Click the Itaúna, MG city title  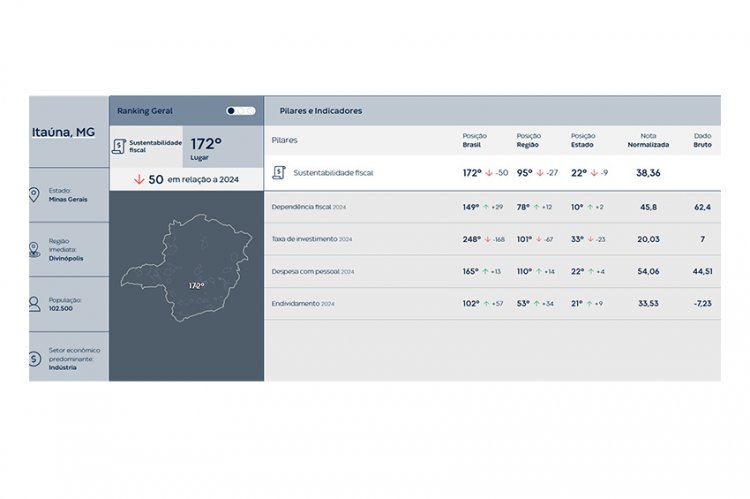[x=63, y=132]
